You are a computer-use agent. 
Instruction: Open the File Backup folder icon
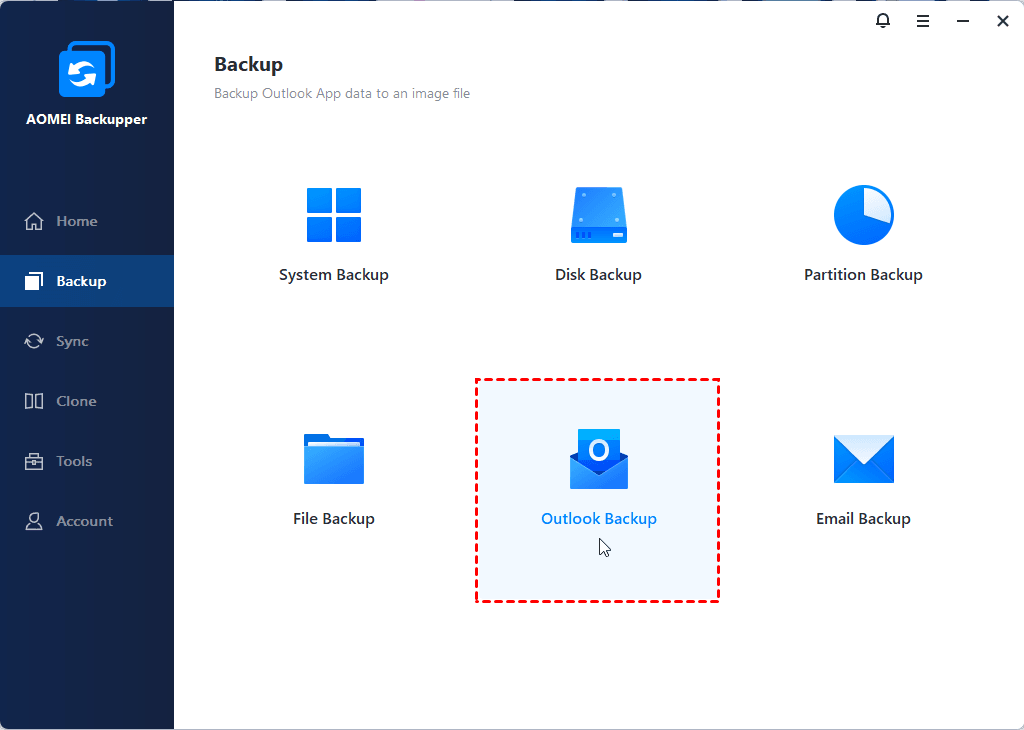(334, 459)
